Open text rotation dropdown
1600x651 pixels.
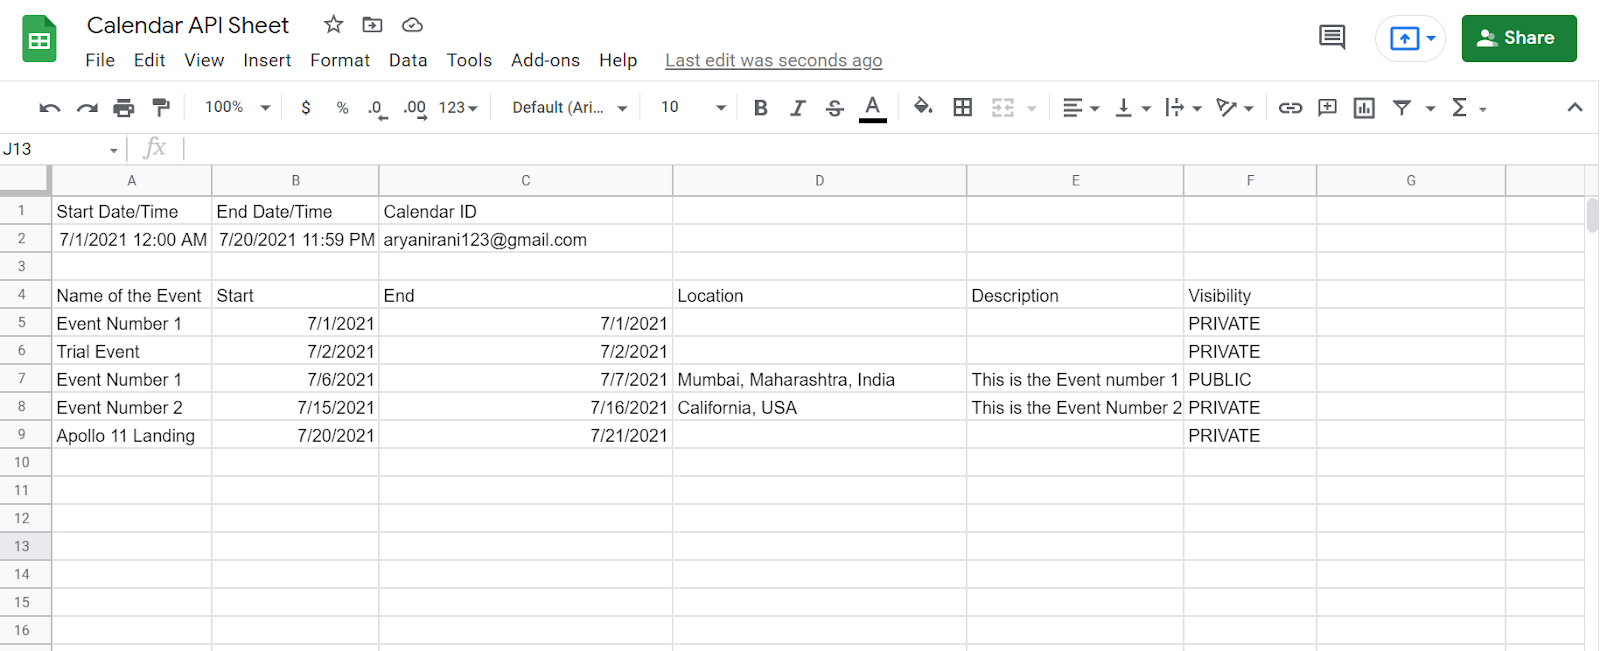coord(1235,108)
